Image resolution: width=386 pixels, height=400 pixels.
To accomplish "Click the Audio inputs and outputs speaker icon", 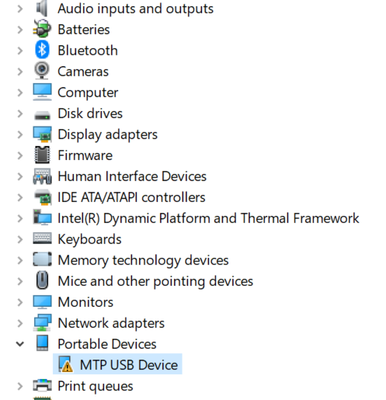I will point(42,8).
